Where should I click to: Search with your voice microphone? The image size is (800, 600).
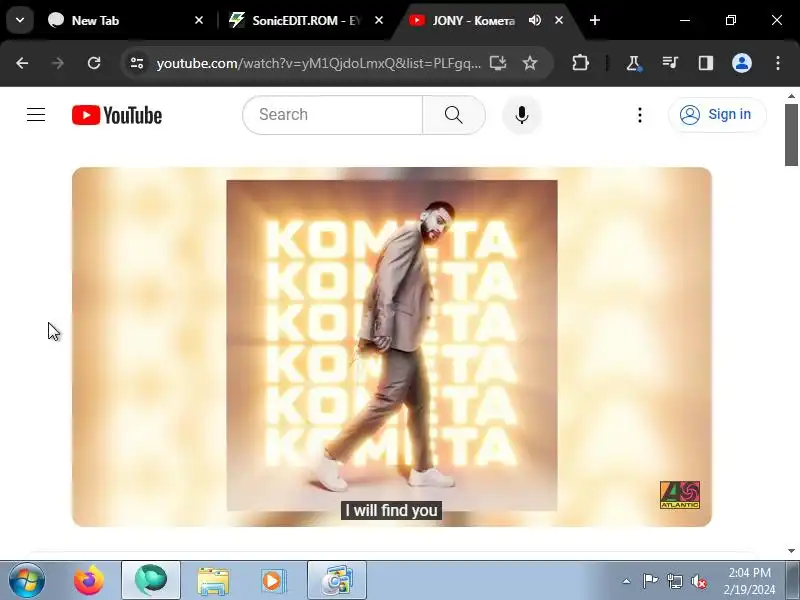(521, 115)
